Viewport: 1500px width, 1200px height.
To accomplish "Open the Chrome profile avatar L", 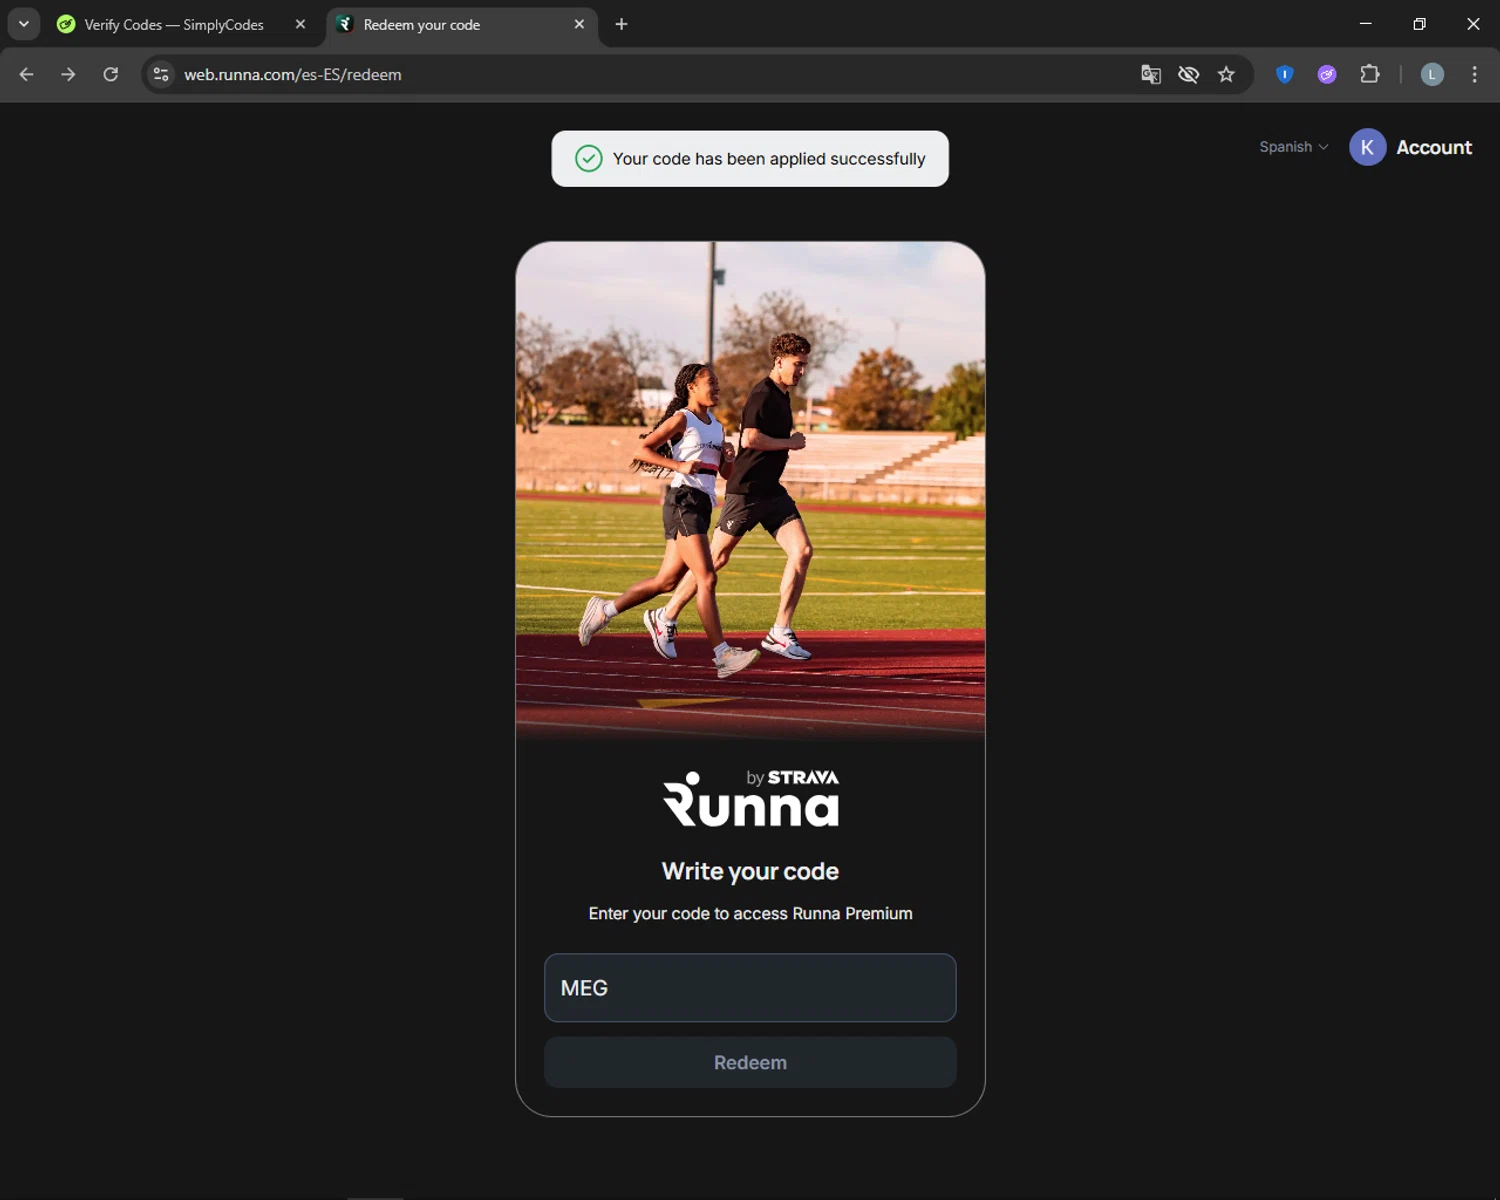I will (x=1432, y=74).
